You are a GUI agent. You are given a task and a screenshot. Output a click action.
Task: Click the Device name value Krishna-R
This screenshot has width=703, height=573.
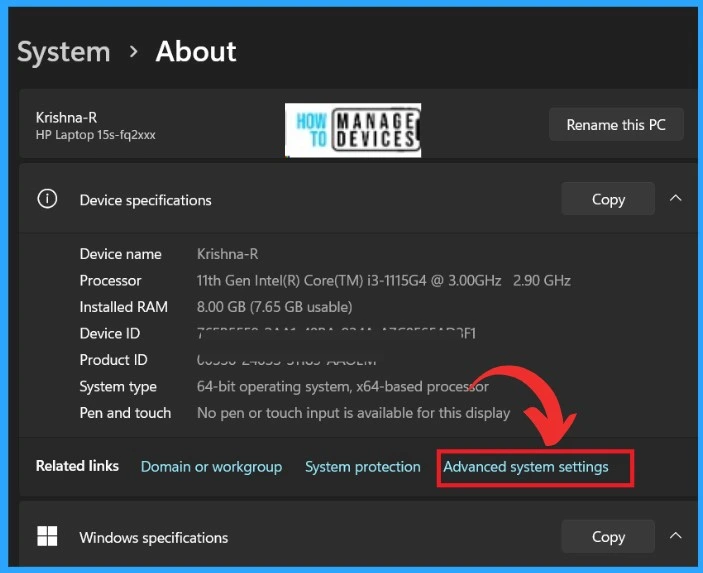tap(229, 255)
